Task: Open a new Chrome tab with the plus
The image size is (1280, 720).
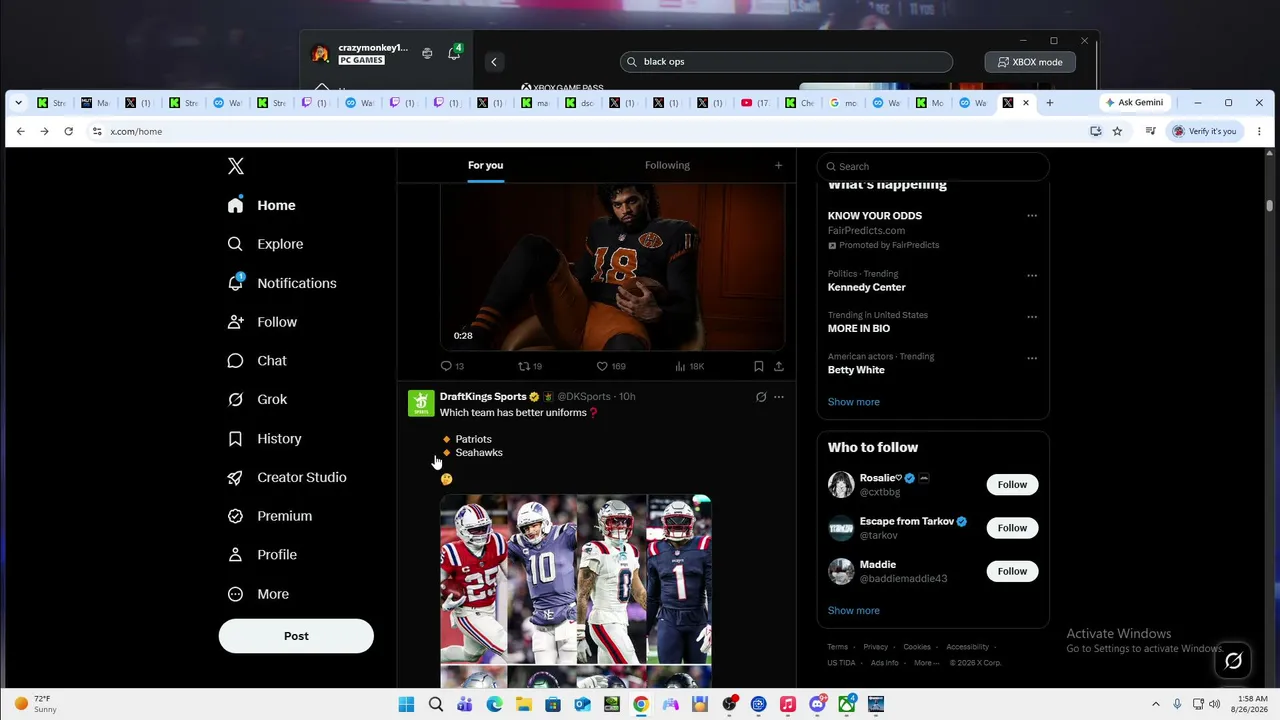Action: click(1049, 102)
